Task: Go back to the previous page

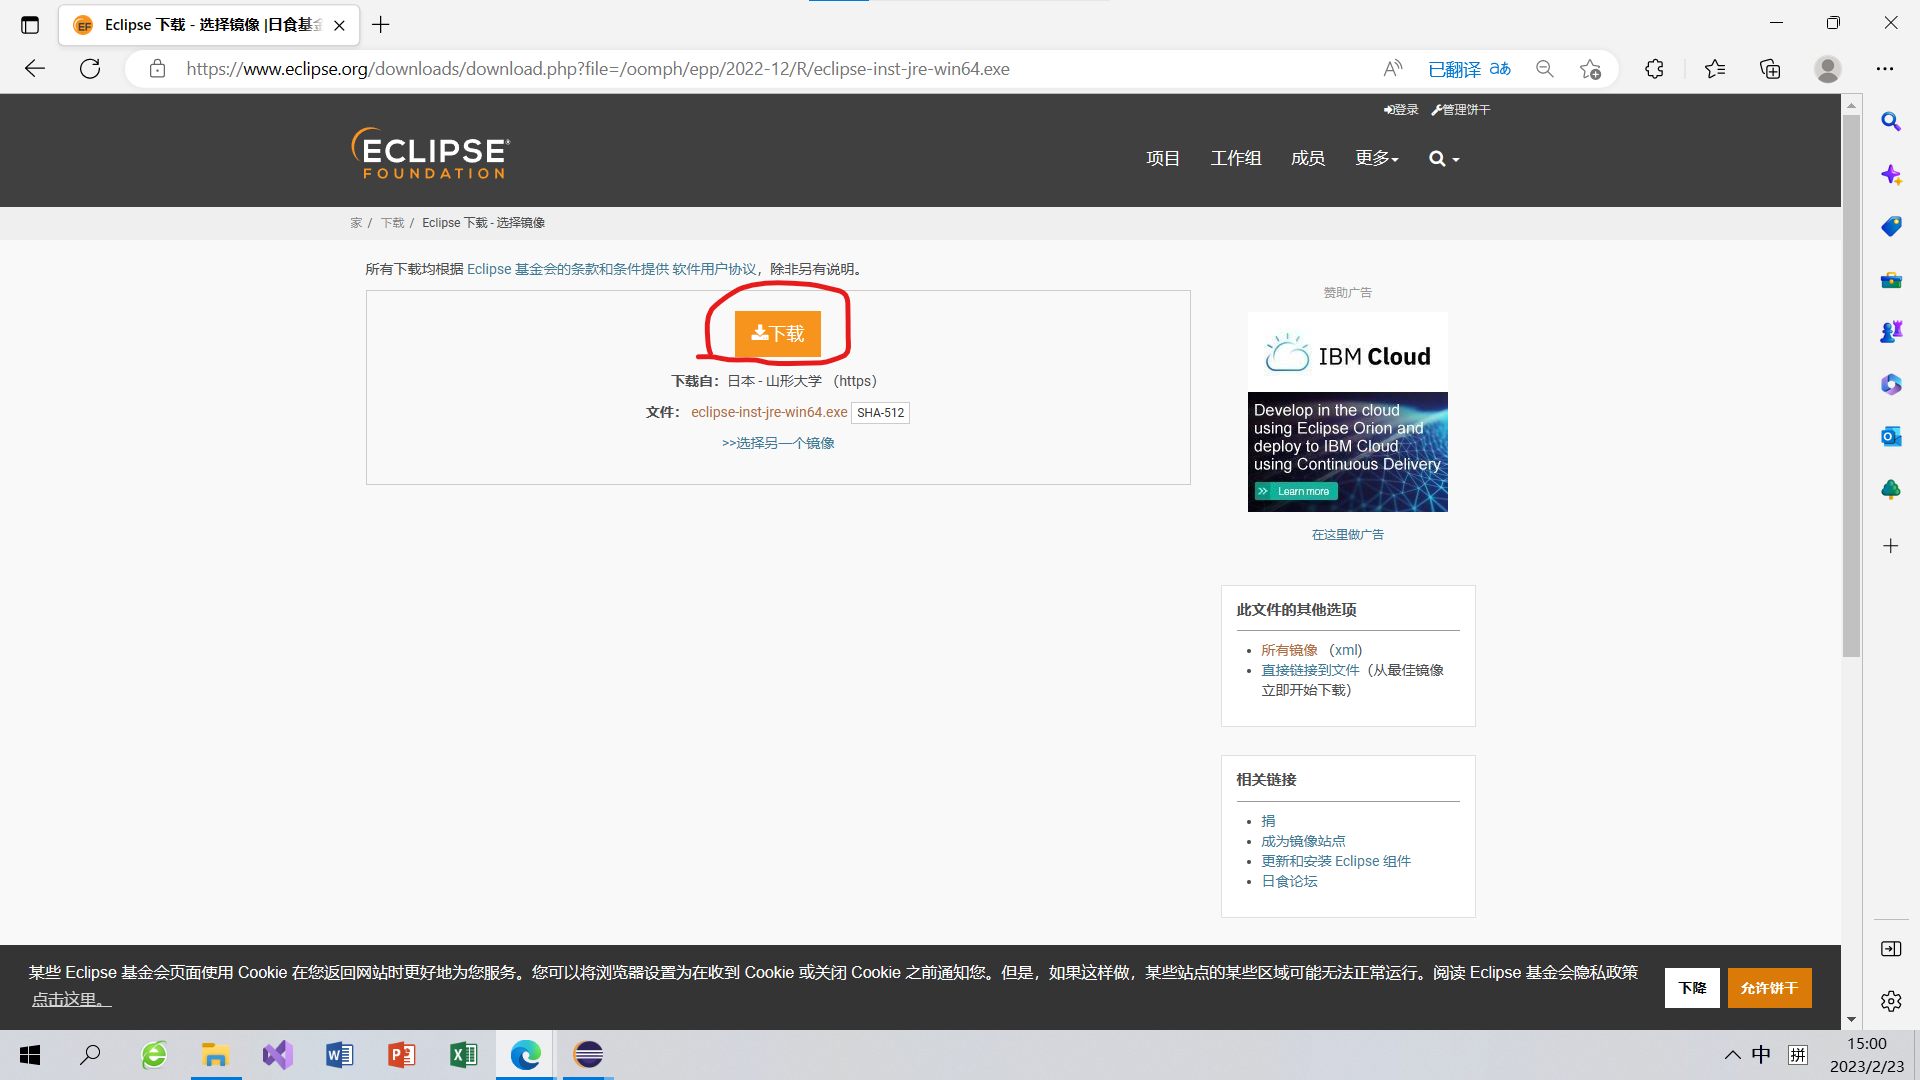Action: pyautogui.click(x=35, y=69)
